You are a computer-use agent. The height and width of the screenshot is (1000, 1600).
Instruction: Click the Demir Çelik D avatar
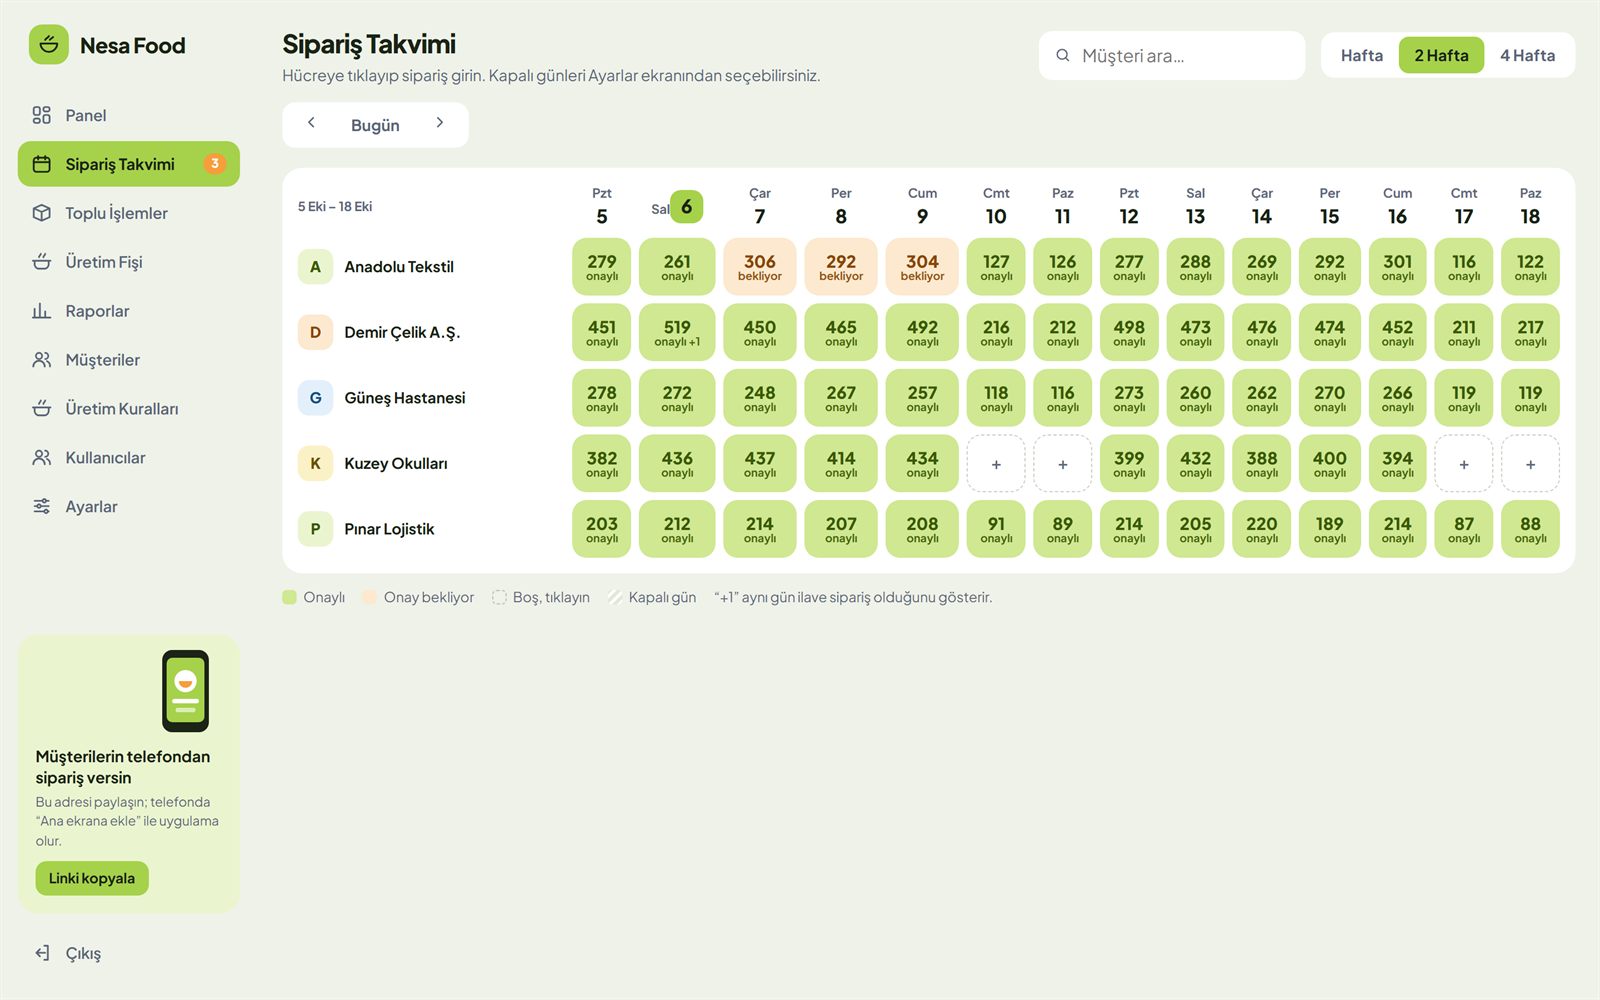315,332
